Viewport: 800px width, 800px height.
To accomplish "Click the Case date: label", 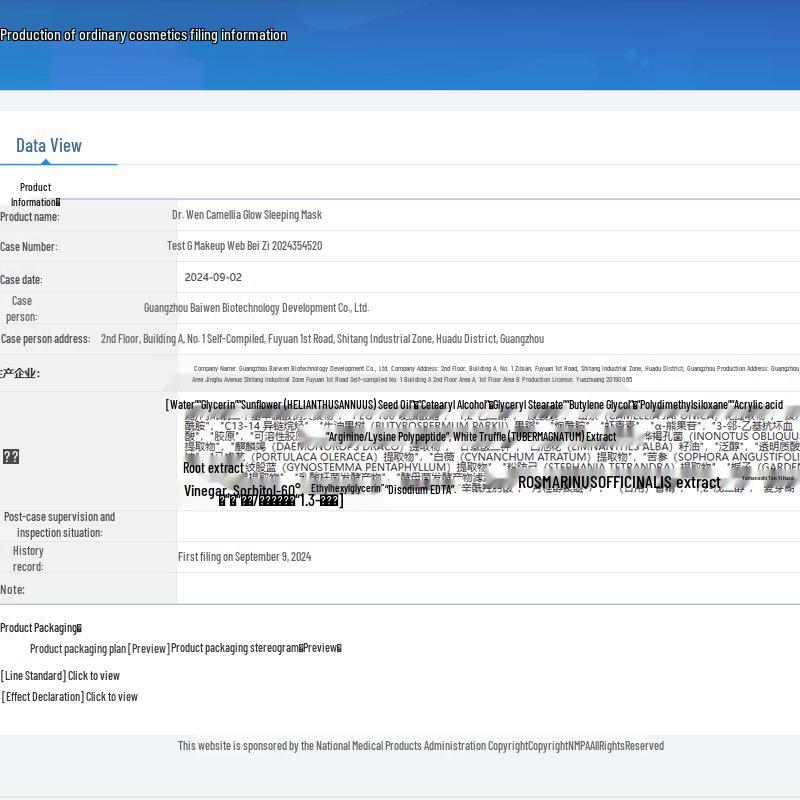I will click(x=21, y=280).
